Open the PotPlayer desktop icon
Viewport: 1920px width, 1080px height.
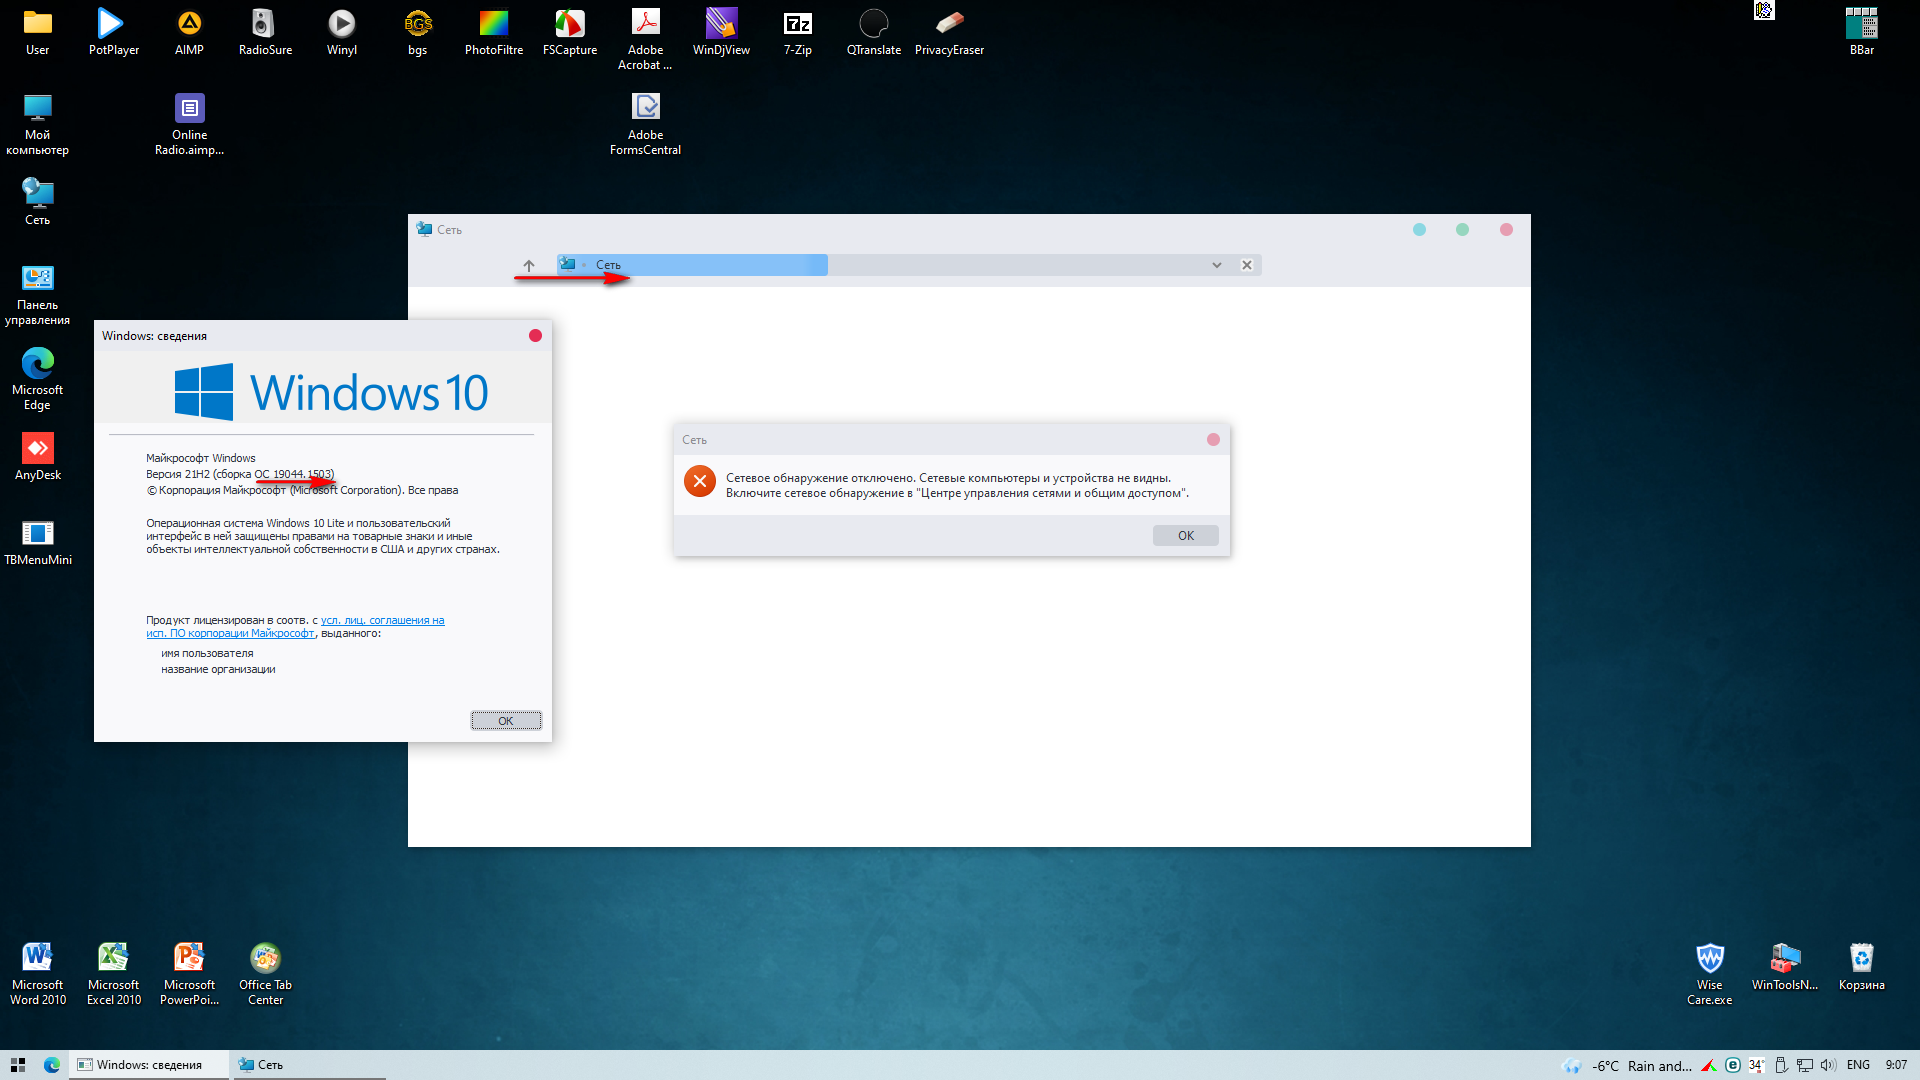[x=113, y=31]
